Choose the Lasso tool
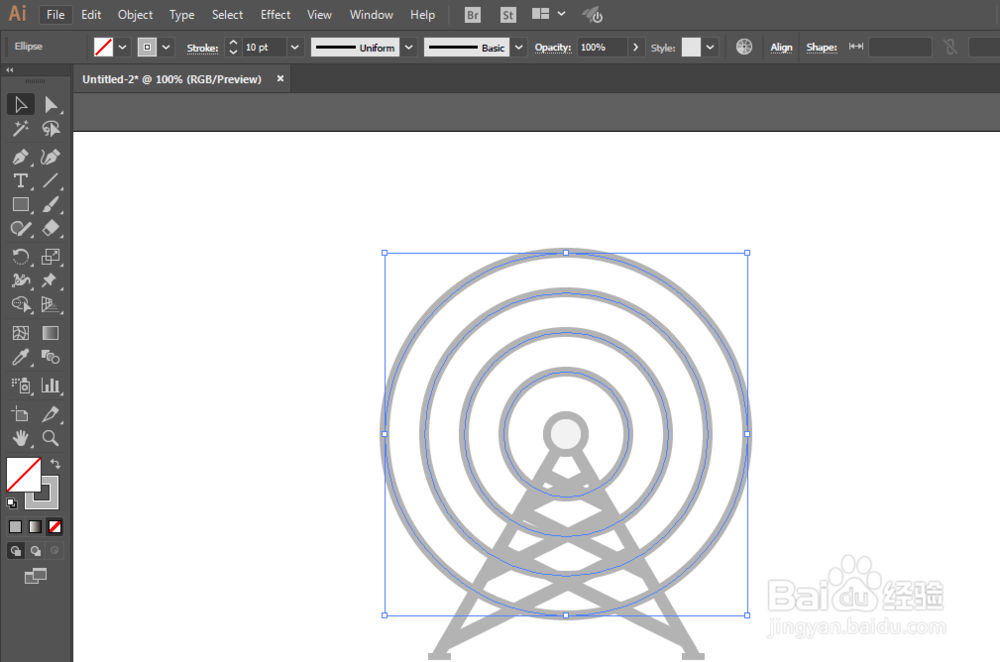Image resolution: width=1000 pixels, height=662 pixels. (50, 129)
